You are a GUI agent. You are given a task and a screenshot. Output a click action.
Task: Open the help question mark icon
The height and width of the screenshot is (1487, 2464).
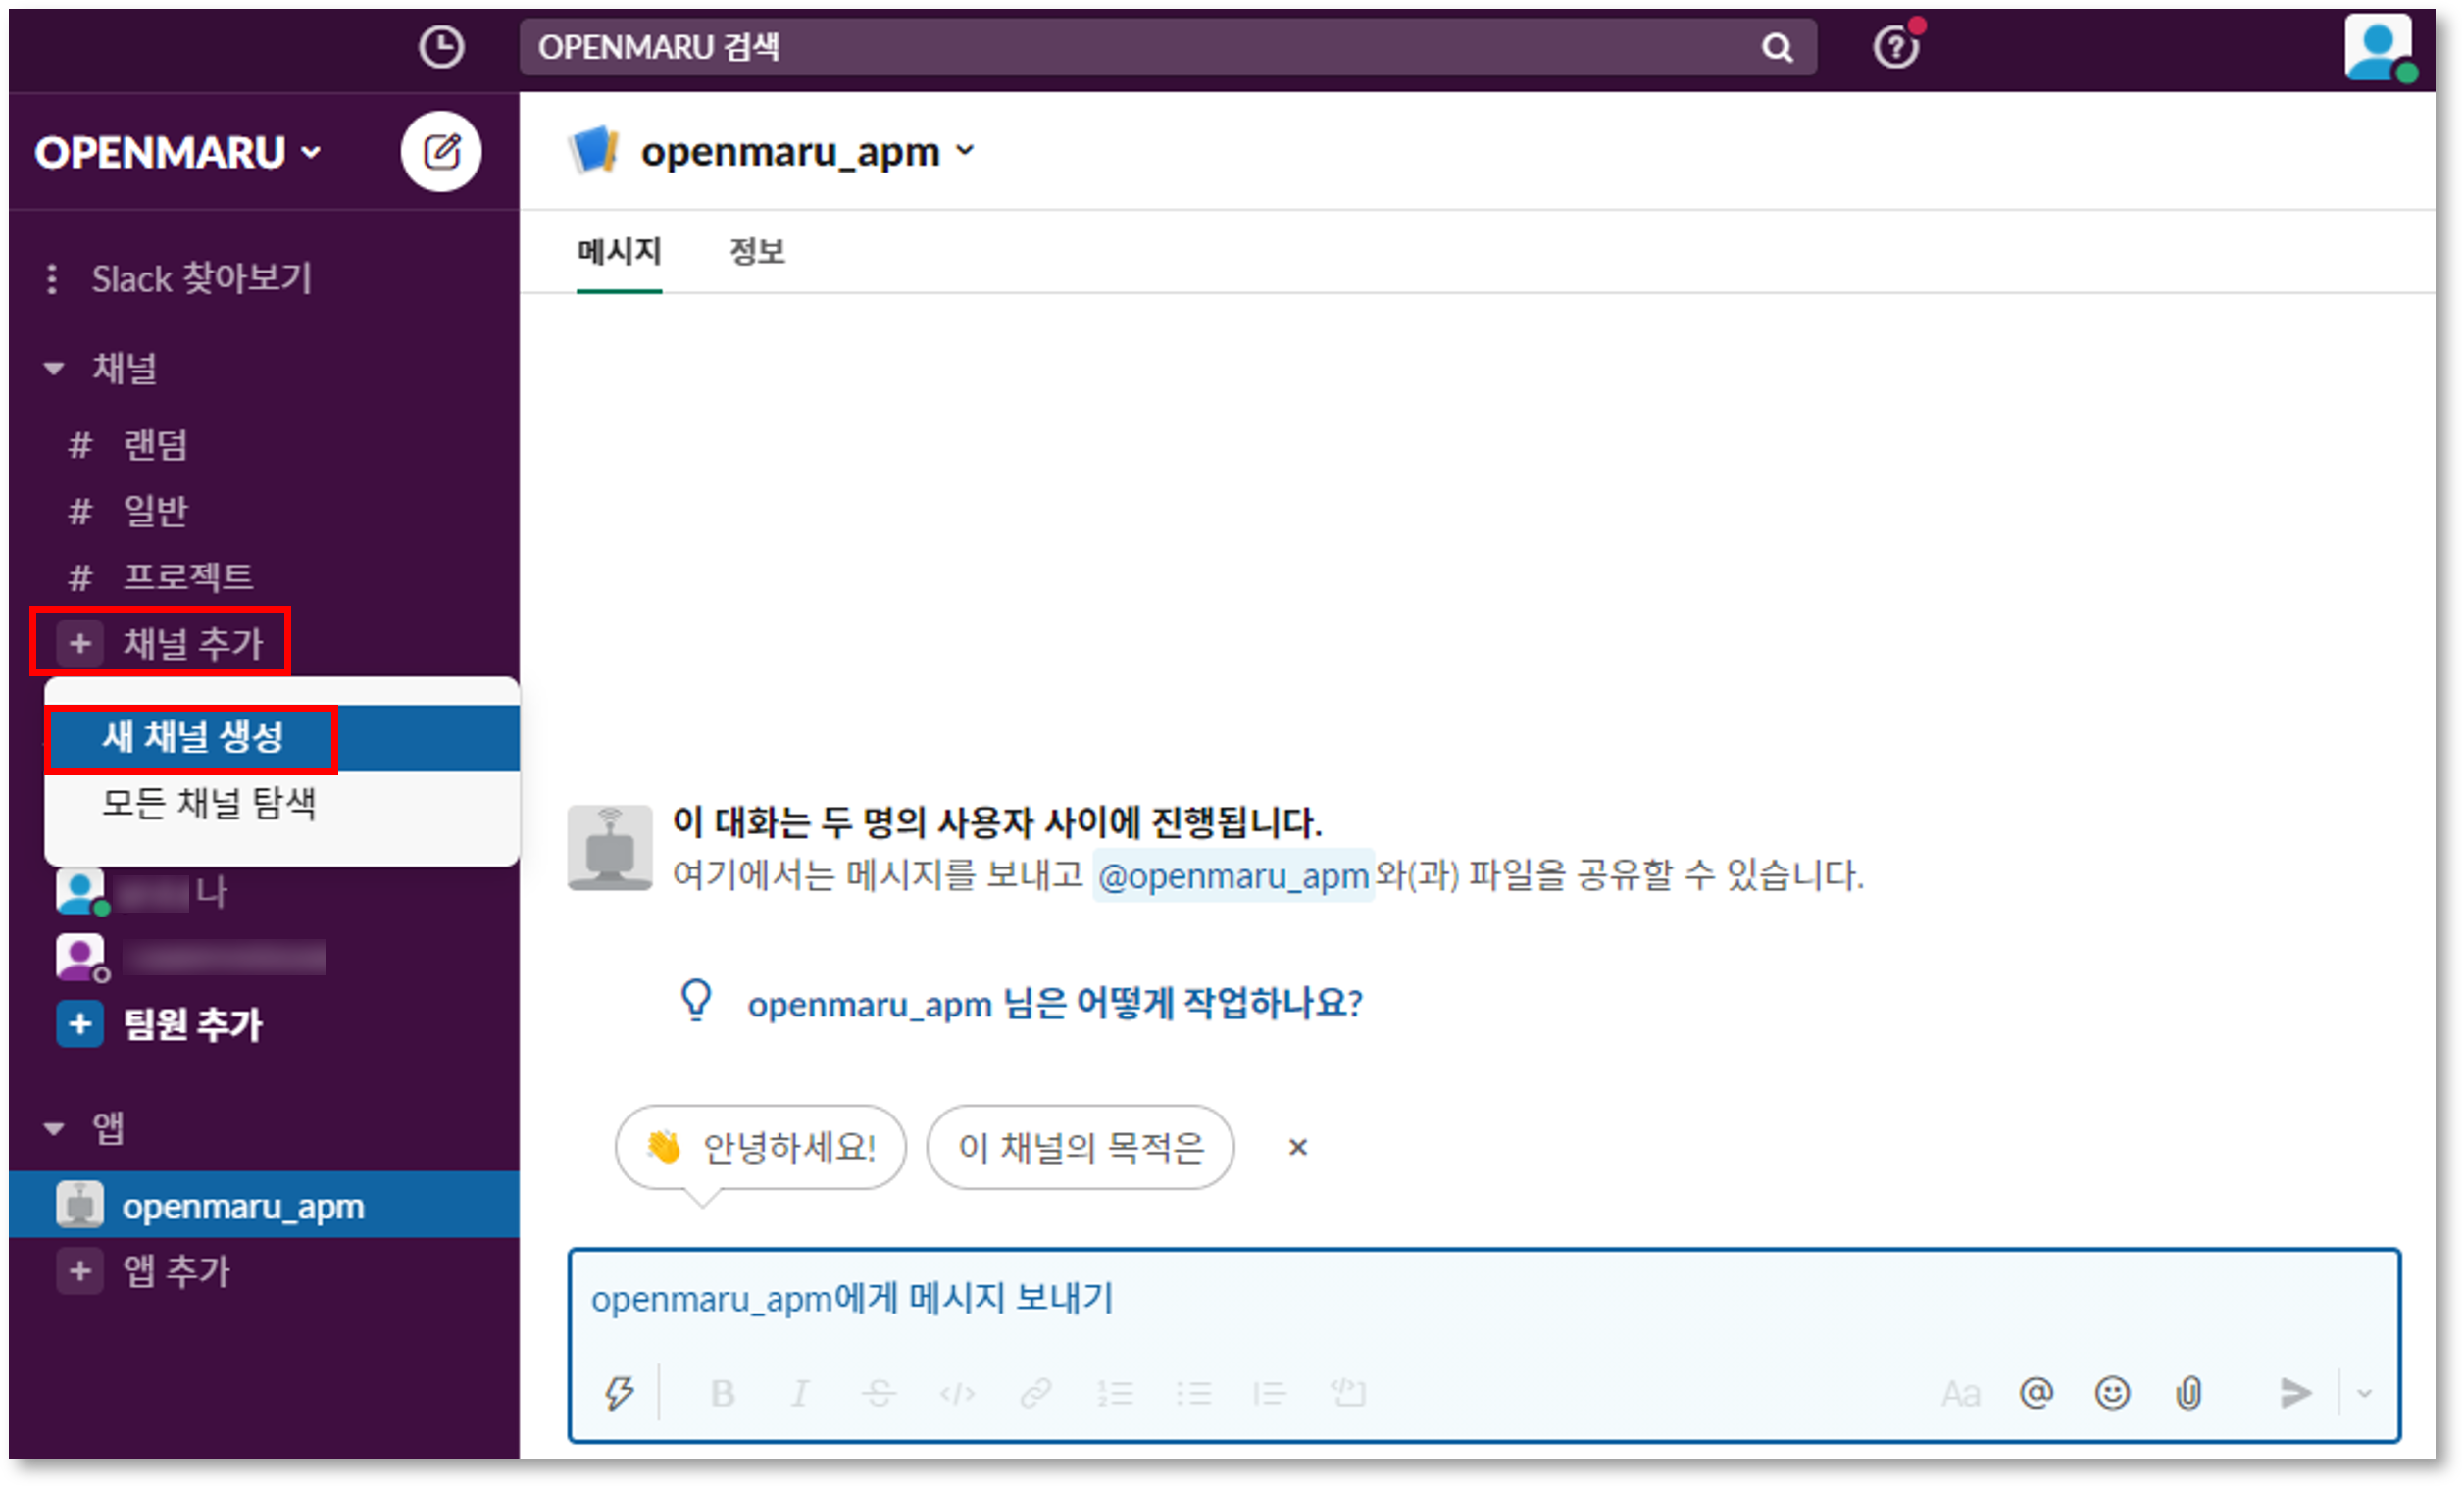coord(1895,47)
